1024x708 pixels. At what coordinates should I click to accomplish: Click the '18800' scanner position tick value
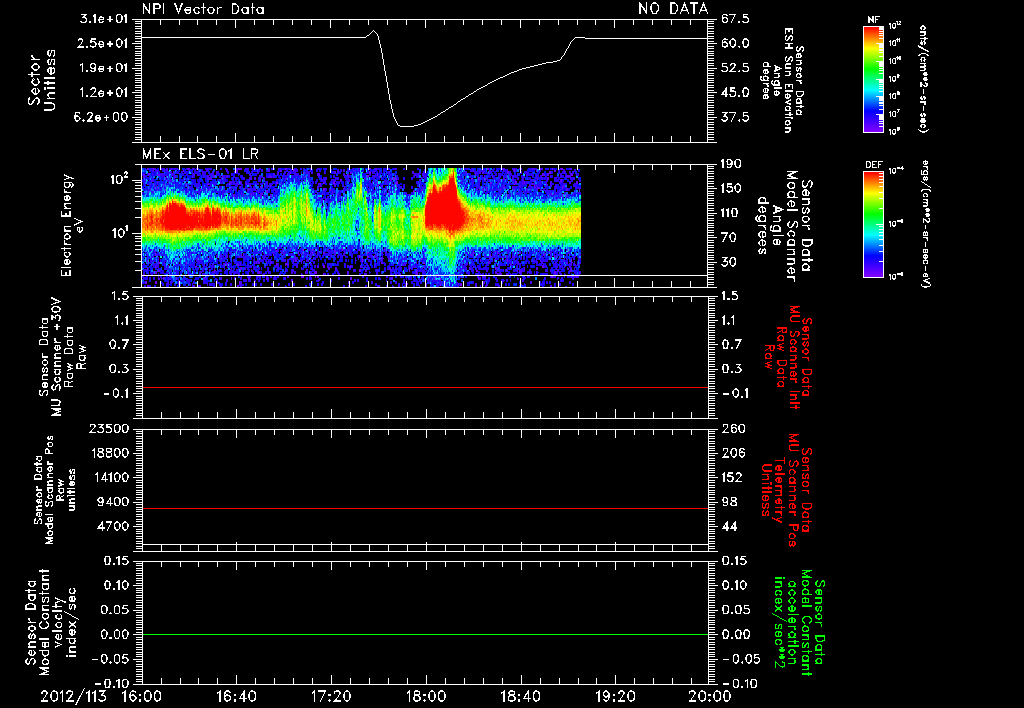(108, 453)
